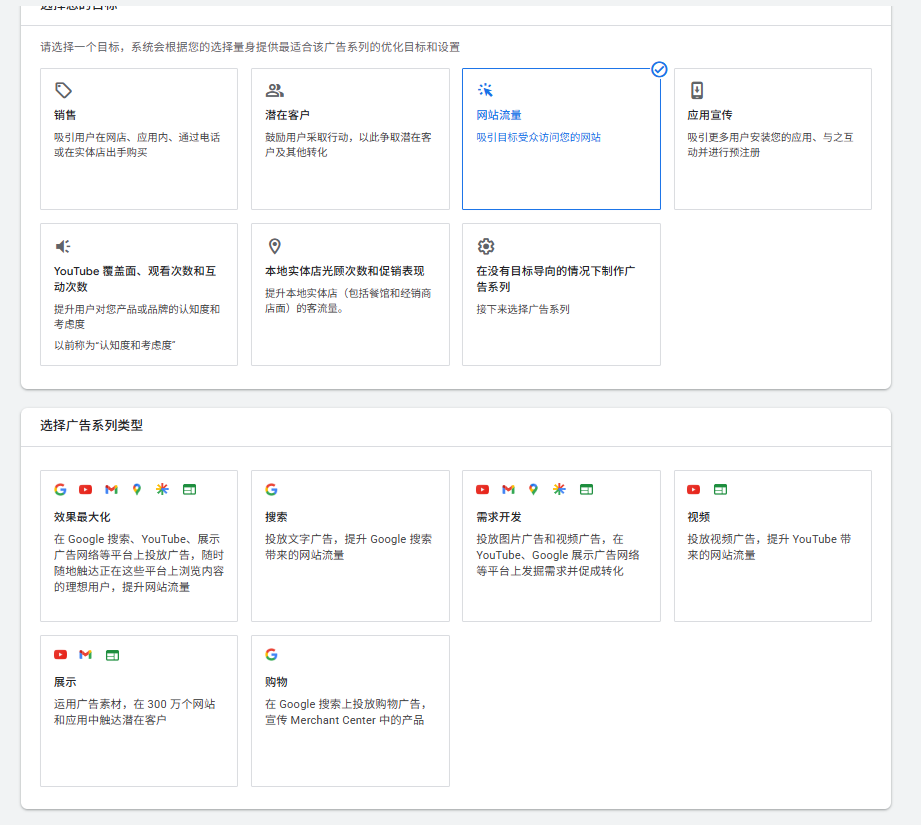The height and width of the screenshot is (825, 921).
Task: Select the 购物 campaign type title
Action: [276, 682]
